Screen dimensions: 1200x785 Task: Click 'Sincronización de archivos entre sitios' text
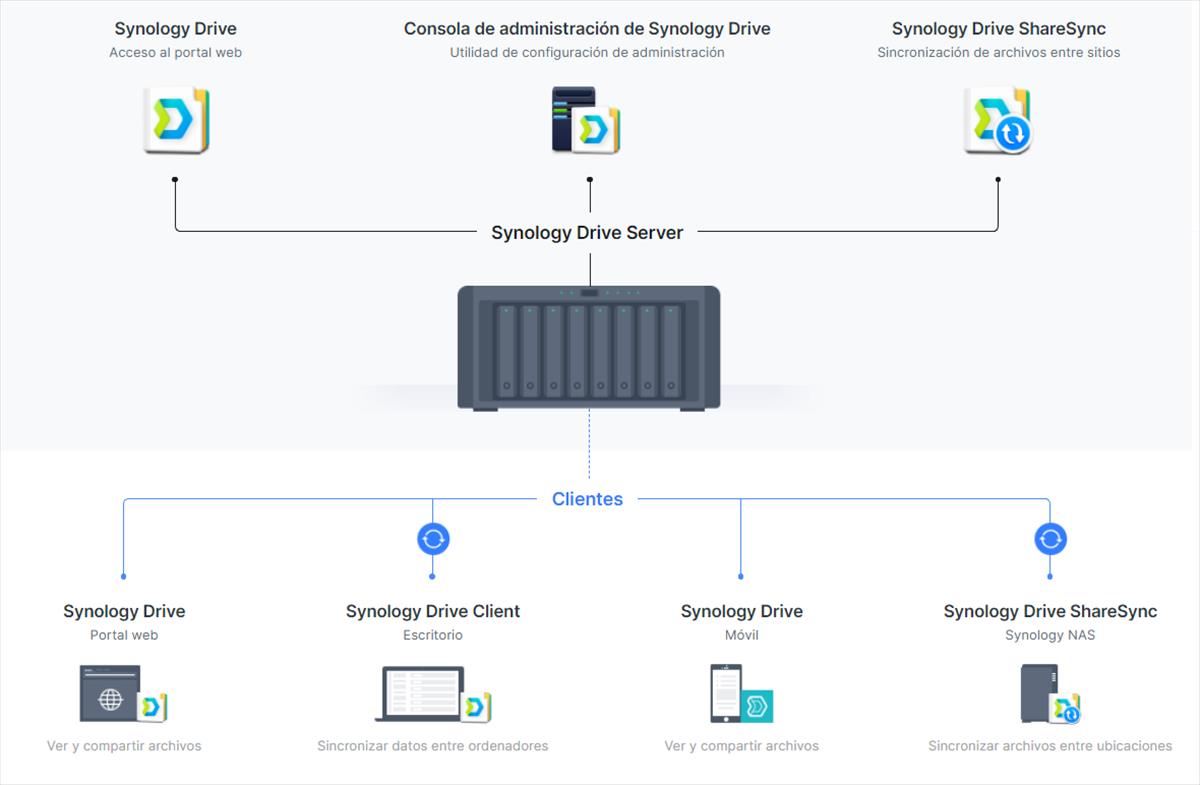pos(999,53)
